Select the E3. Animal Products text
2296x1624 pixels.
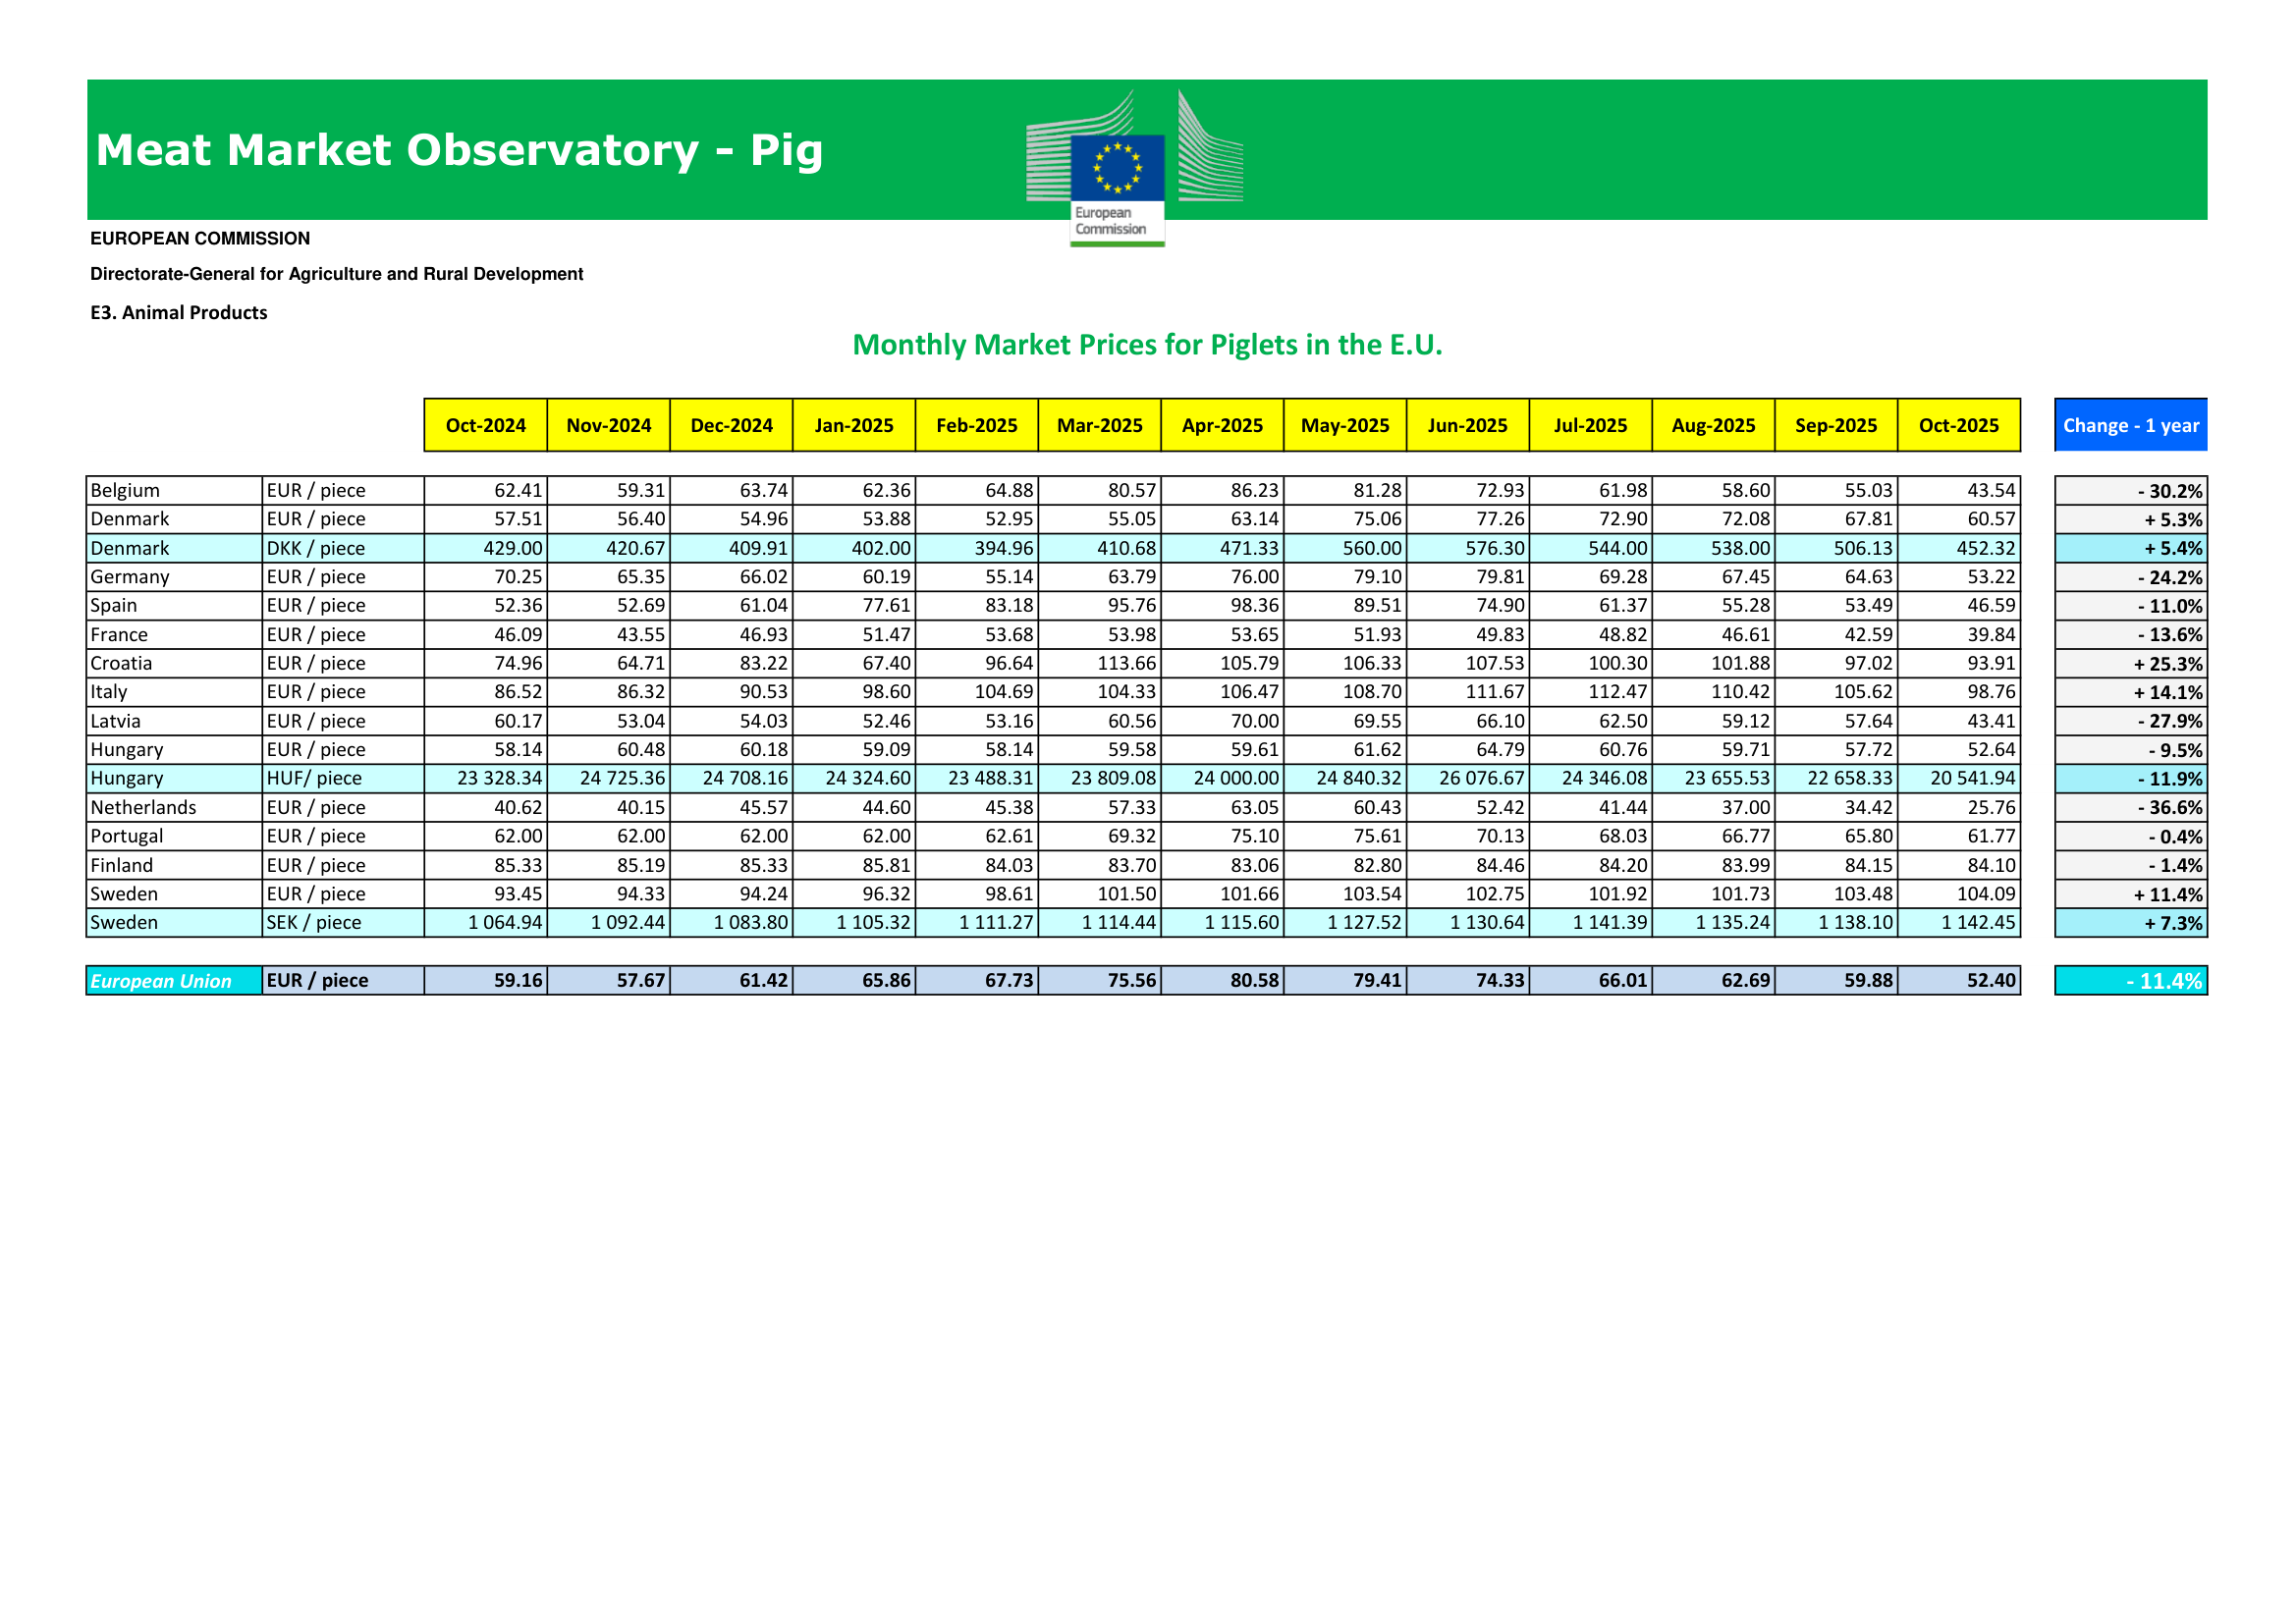179,313
